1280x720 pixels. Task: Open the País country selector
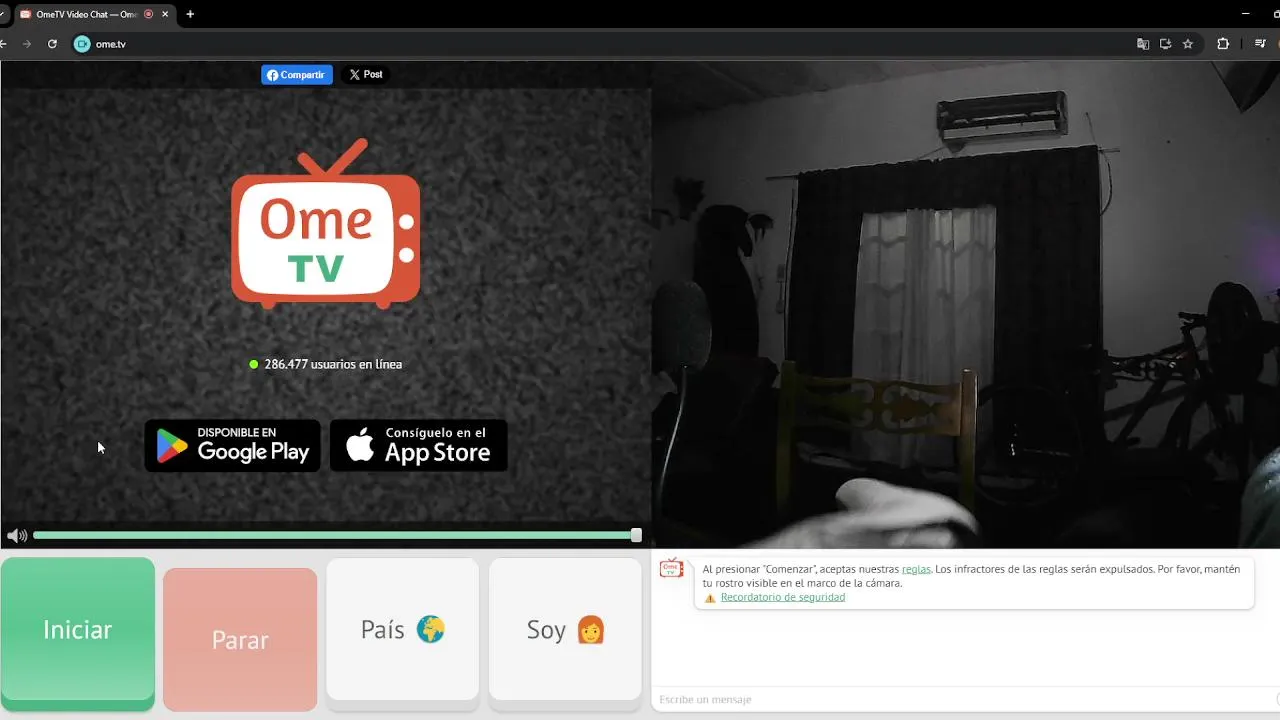403,630
